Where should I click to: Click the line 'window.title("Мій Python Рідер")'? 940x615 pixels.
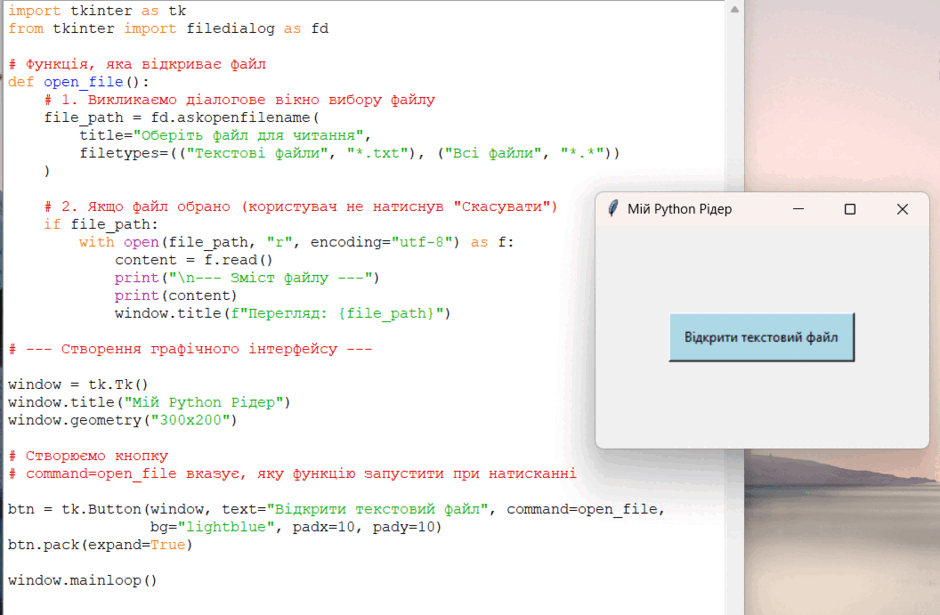click(149, 402)
